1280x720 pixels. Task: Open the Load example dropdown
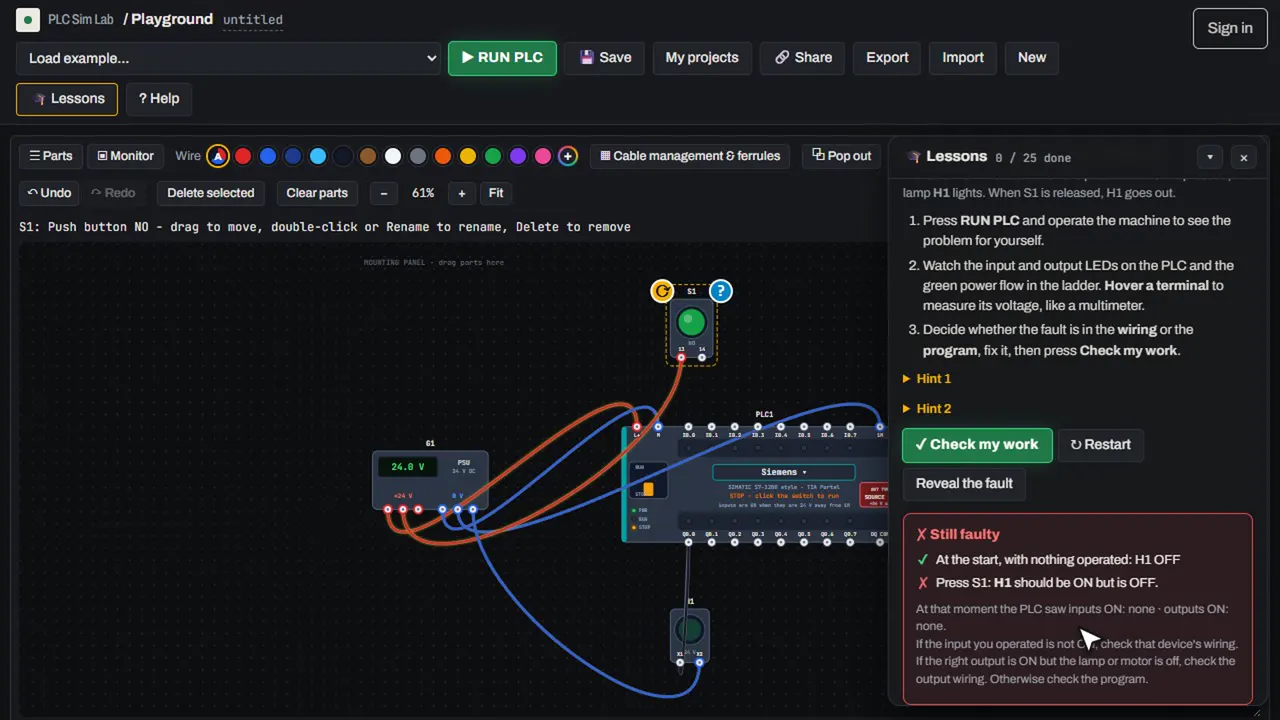click(229, 58)
